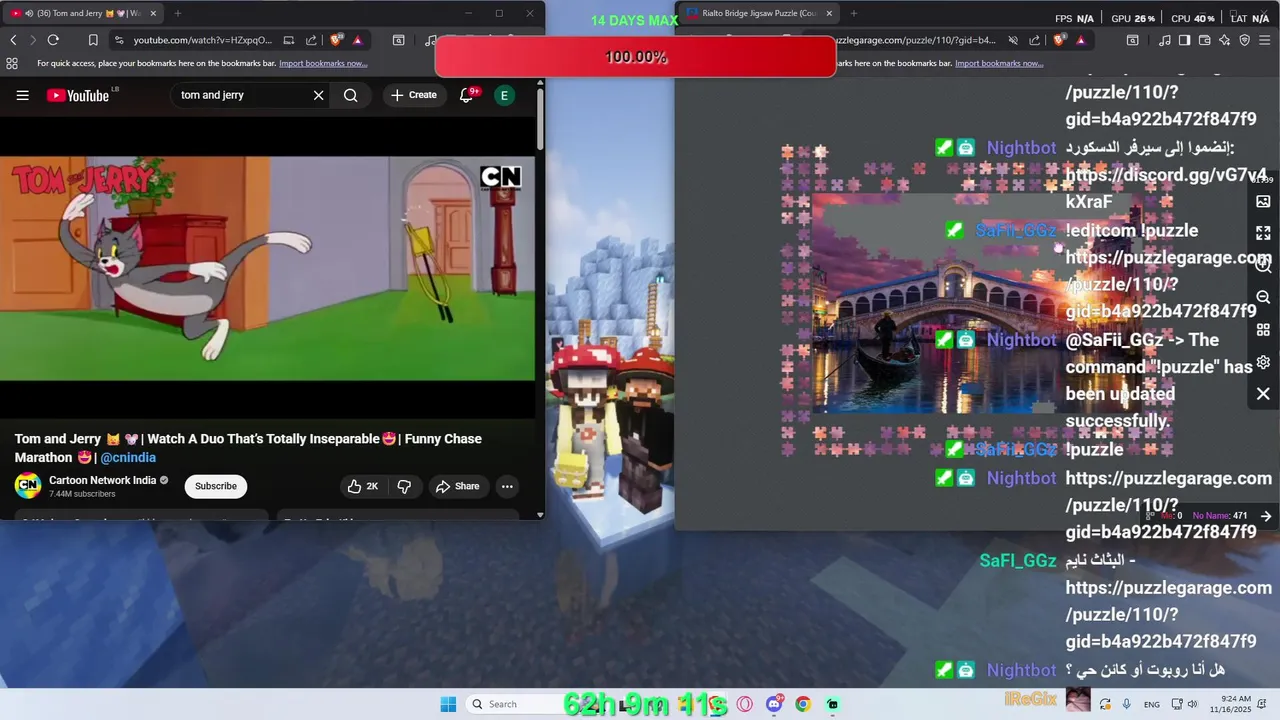Share the puzzle page from address bar
Image resolution: width=1280 pixels, height=720 pixels.
coord(1036,40)
